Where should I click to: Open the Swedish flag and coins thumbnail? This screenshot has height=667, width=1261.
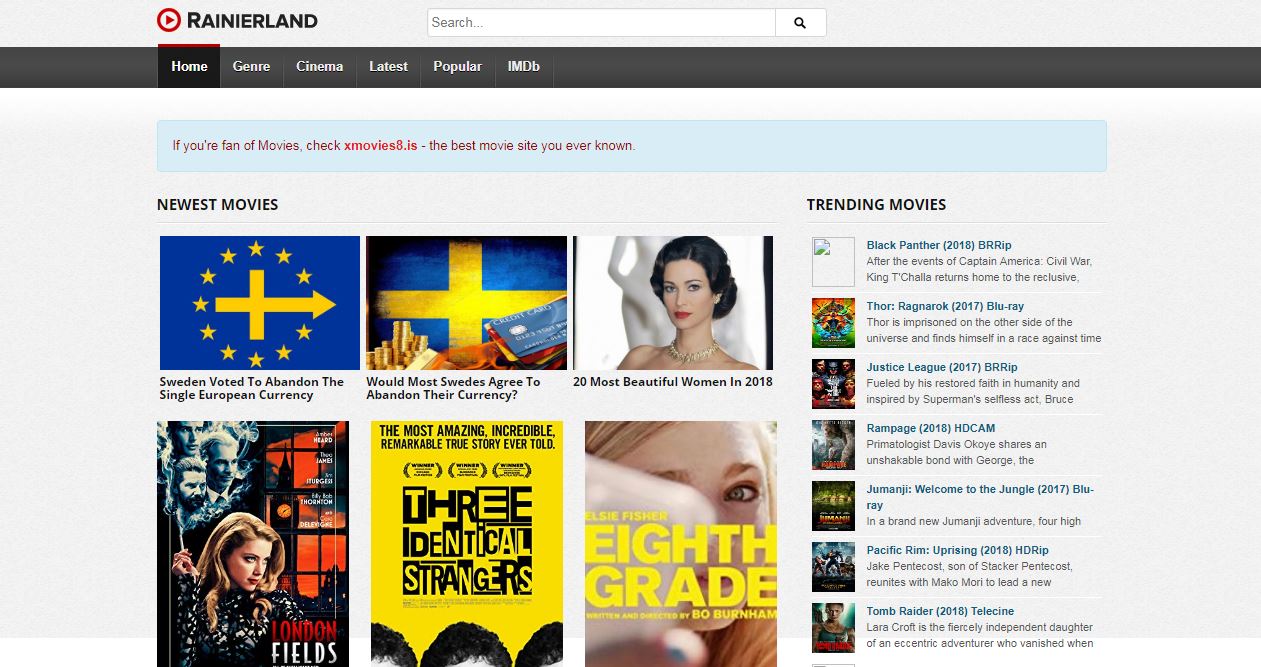pyautogui.click(x=466, y=303)
